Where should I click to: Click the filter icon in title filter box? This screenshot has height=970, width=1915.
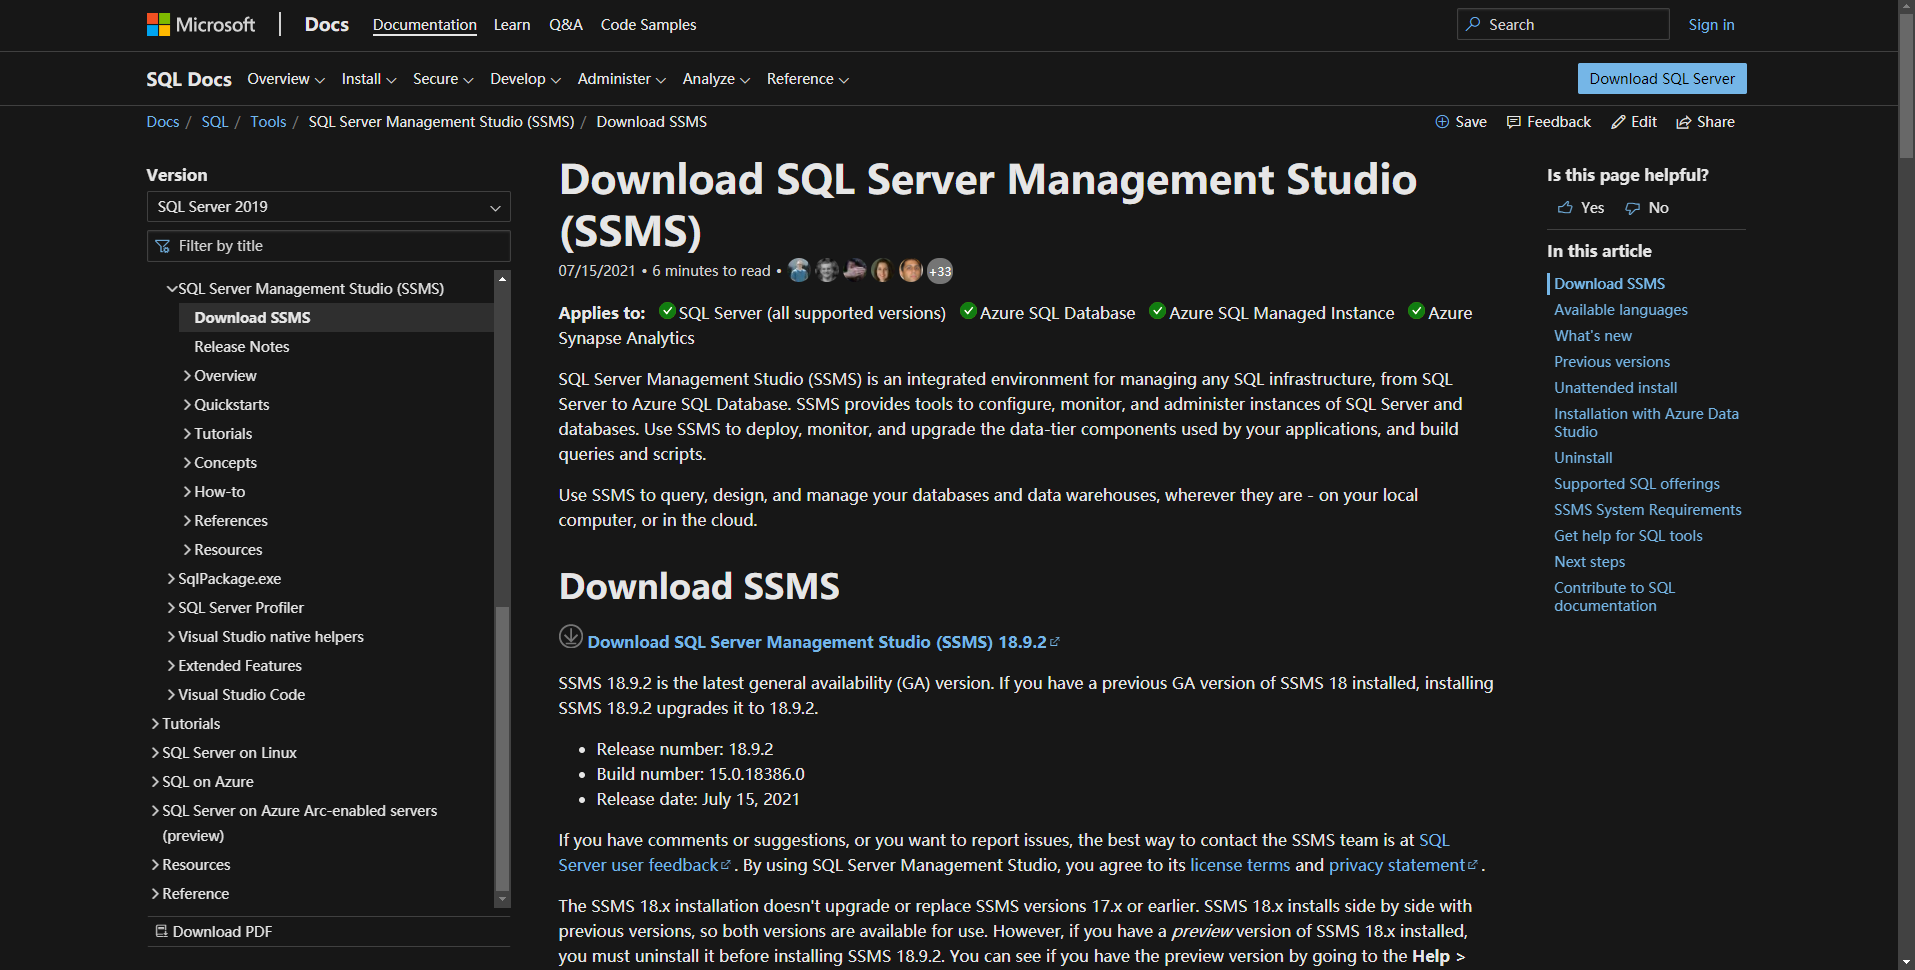pos(163,246)
